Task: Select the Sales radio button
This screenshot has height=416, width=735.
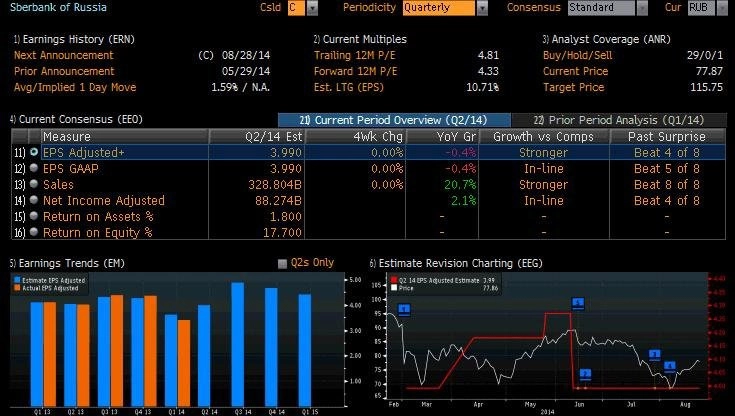Action: (x=34, y=184)
